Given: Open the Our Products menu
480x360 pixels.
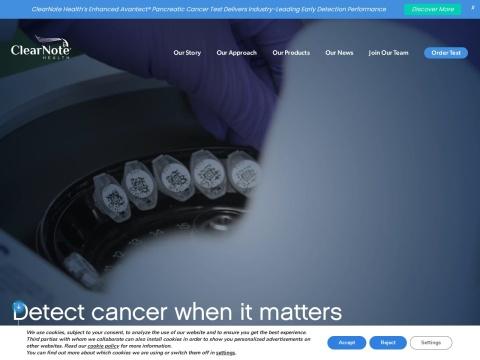Looking at the screenshot, I should pos(291,53).
